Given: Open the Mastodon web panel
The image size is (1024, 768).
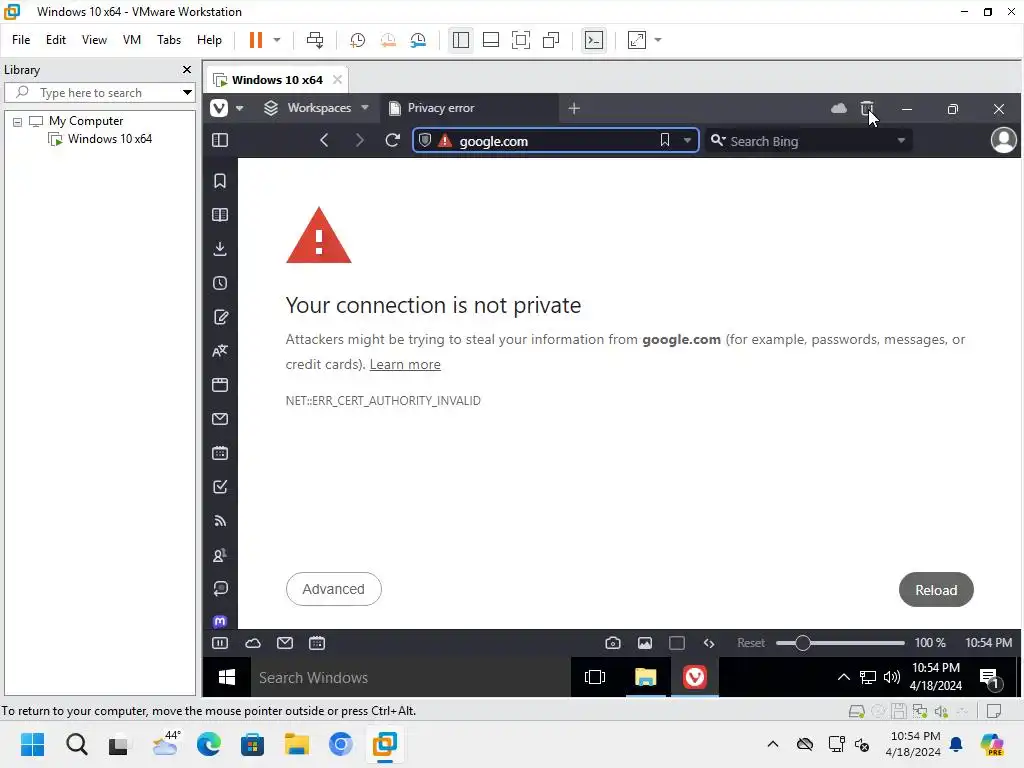Looking at the screenshot, I should click(220, 621).
